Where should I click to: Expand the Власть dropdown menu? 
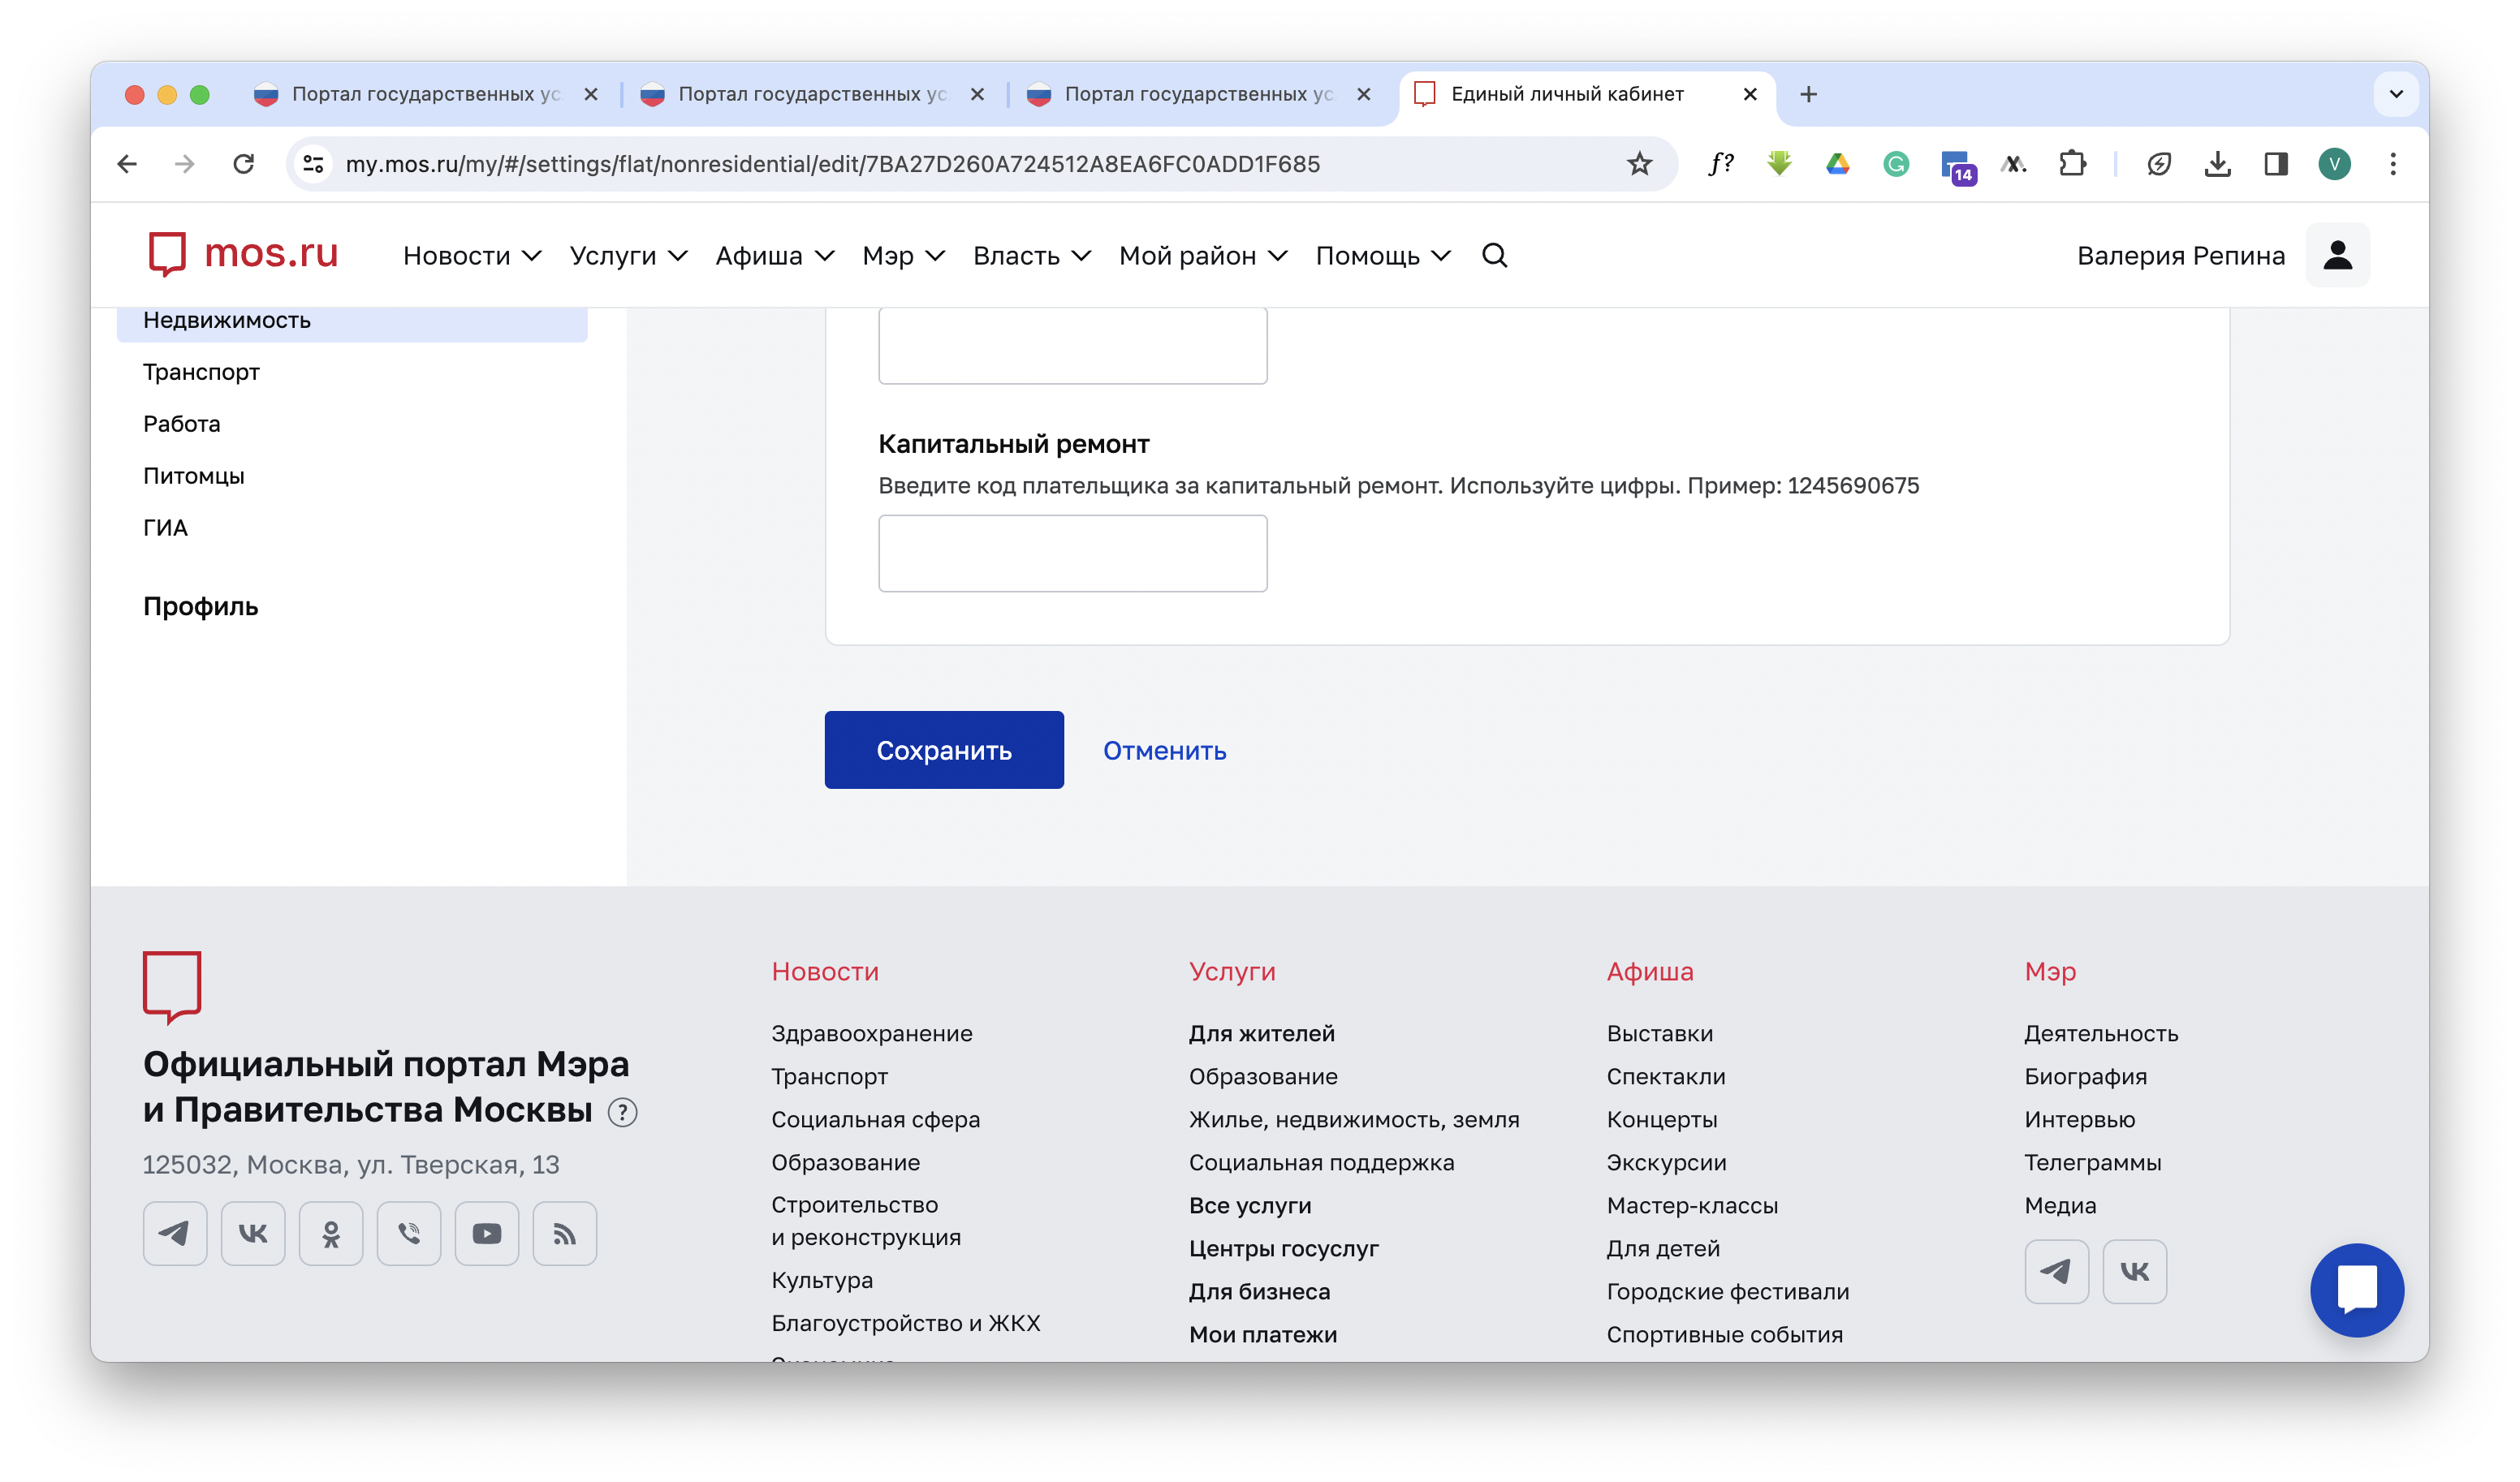pos(1031,256)
